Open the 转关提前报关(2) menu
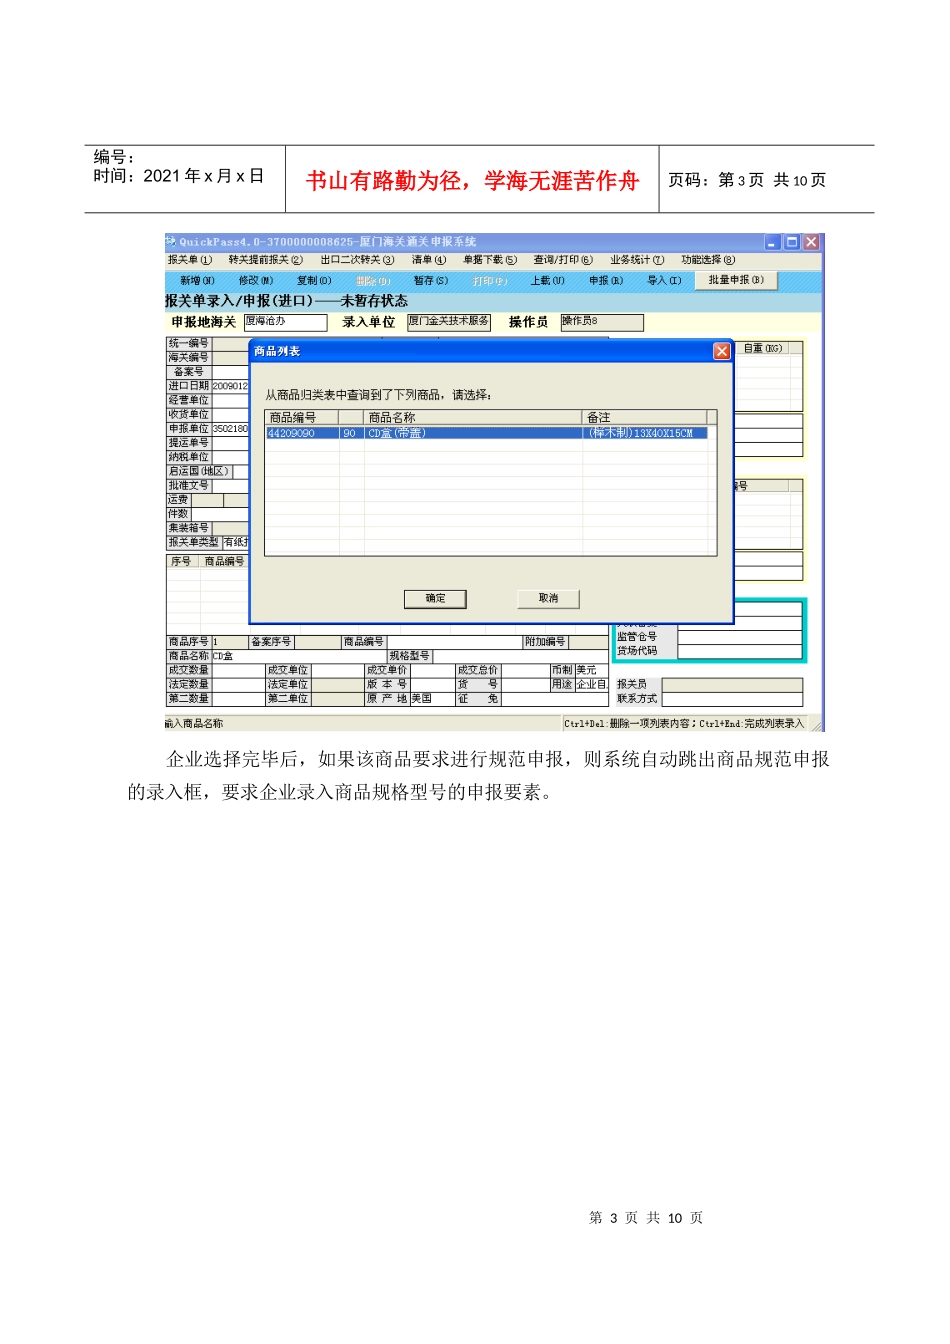The width and height of the screenshot is (950, 1344). pyautogui.click(x=266, y=260)
